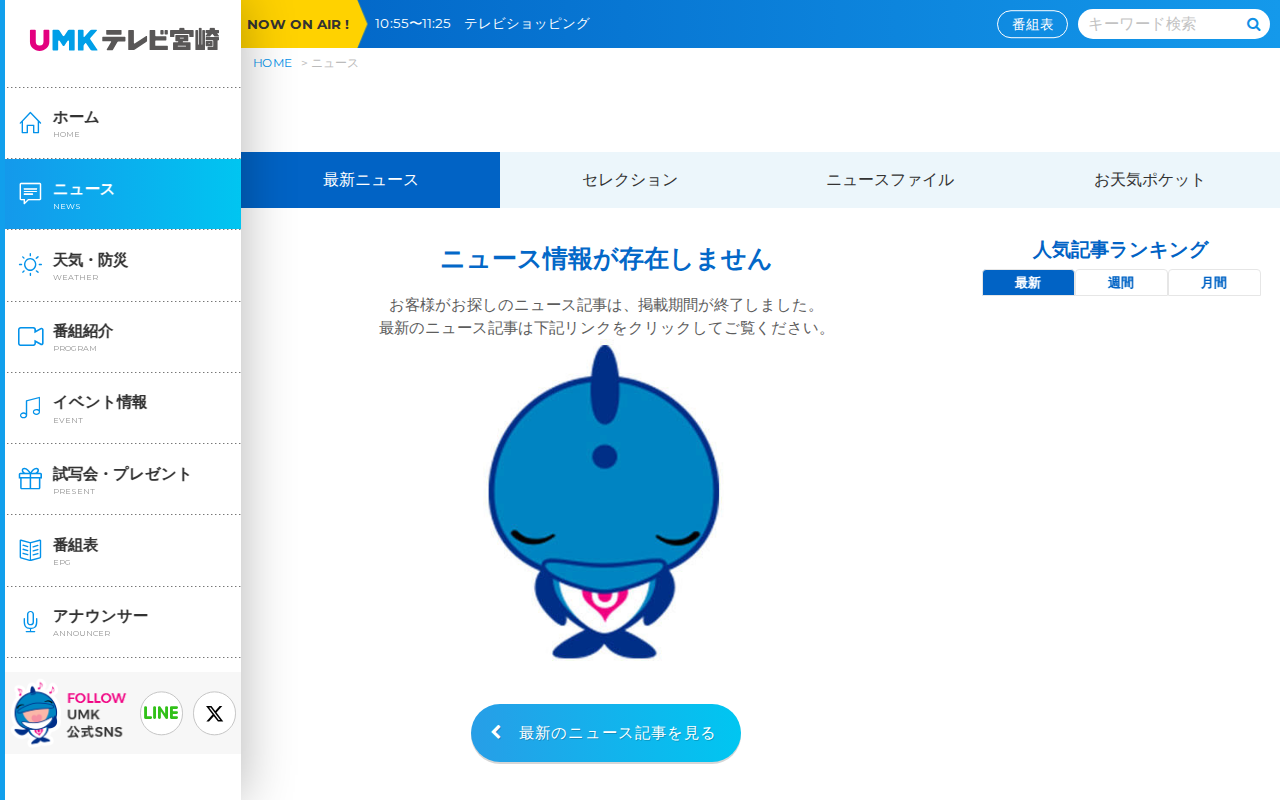
Task: Click the open book EPG icon
Action: click(x=30, y=550)
